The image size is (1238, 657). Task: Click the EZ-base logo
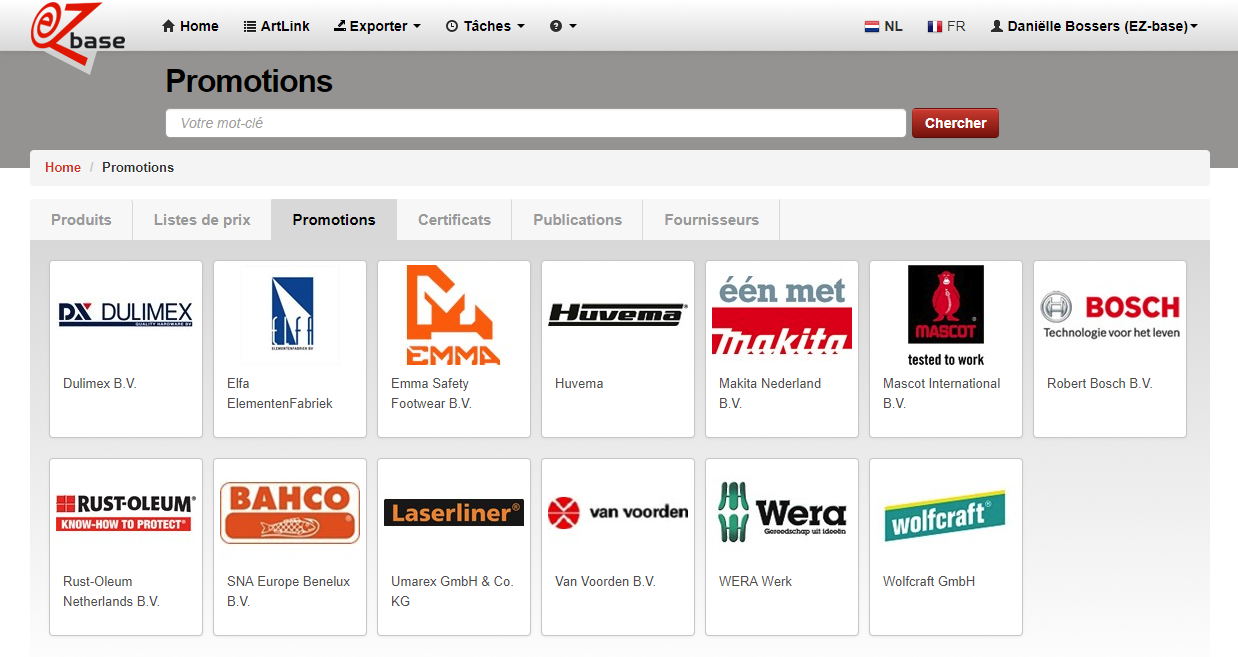78,36
